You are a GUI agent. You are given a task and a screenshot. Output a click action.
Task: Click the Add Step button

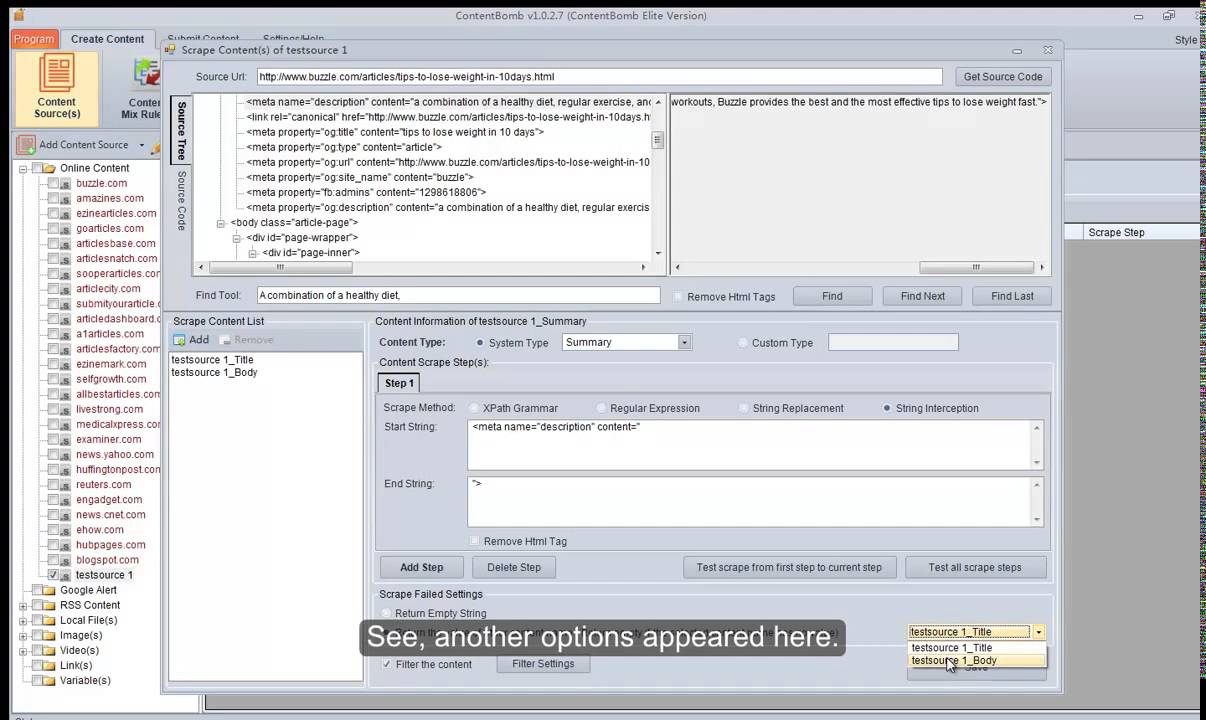(421, 567)
